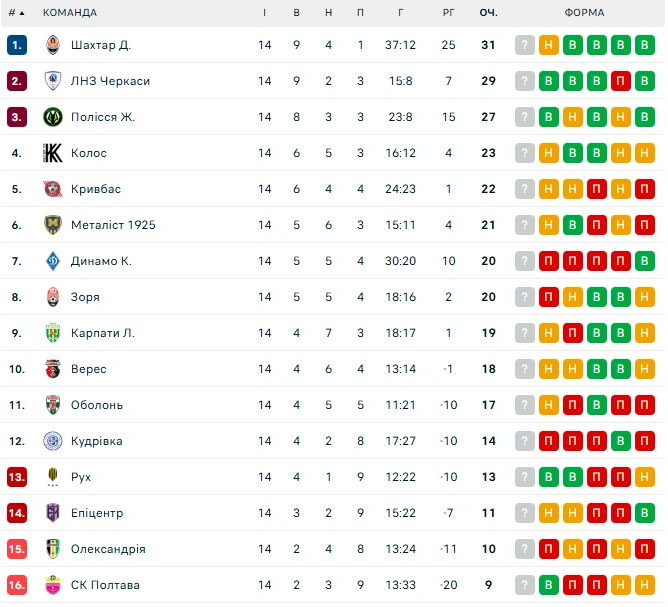
Task: Open the Олександрія team name
Action: click(x=108, y=549)
